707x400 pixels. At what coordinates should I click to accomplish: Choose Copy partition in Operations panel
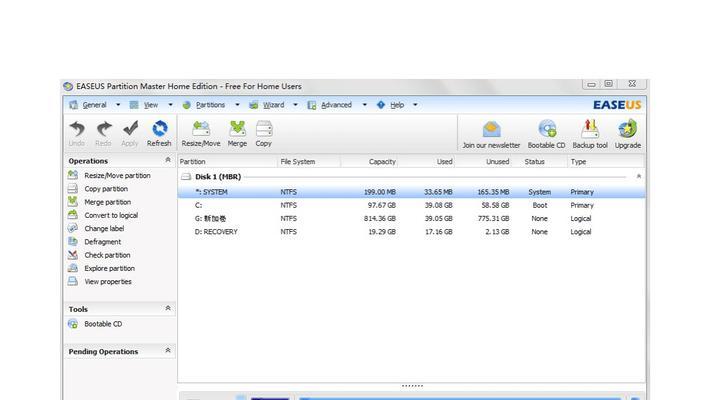(106, 189)
